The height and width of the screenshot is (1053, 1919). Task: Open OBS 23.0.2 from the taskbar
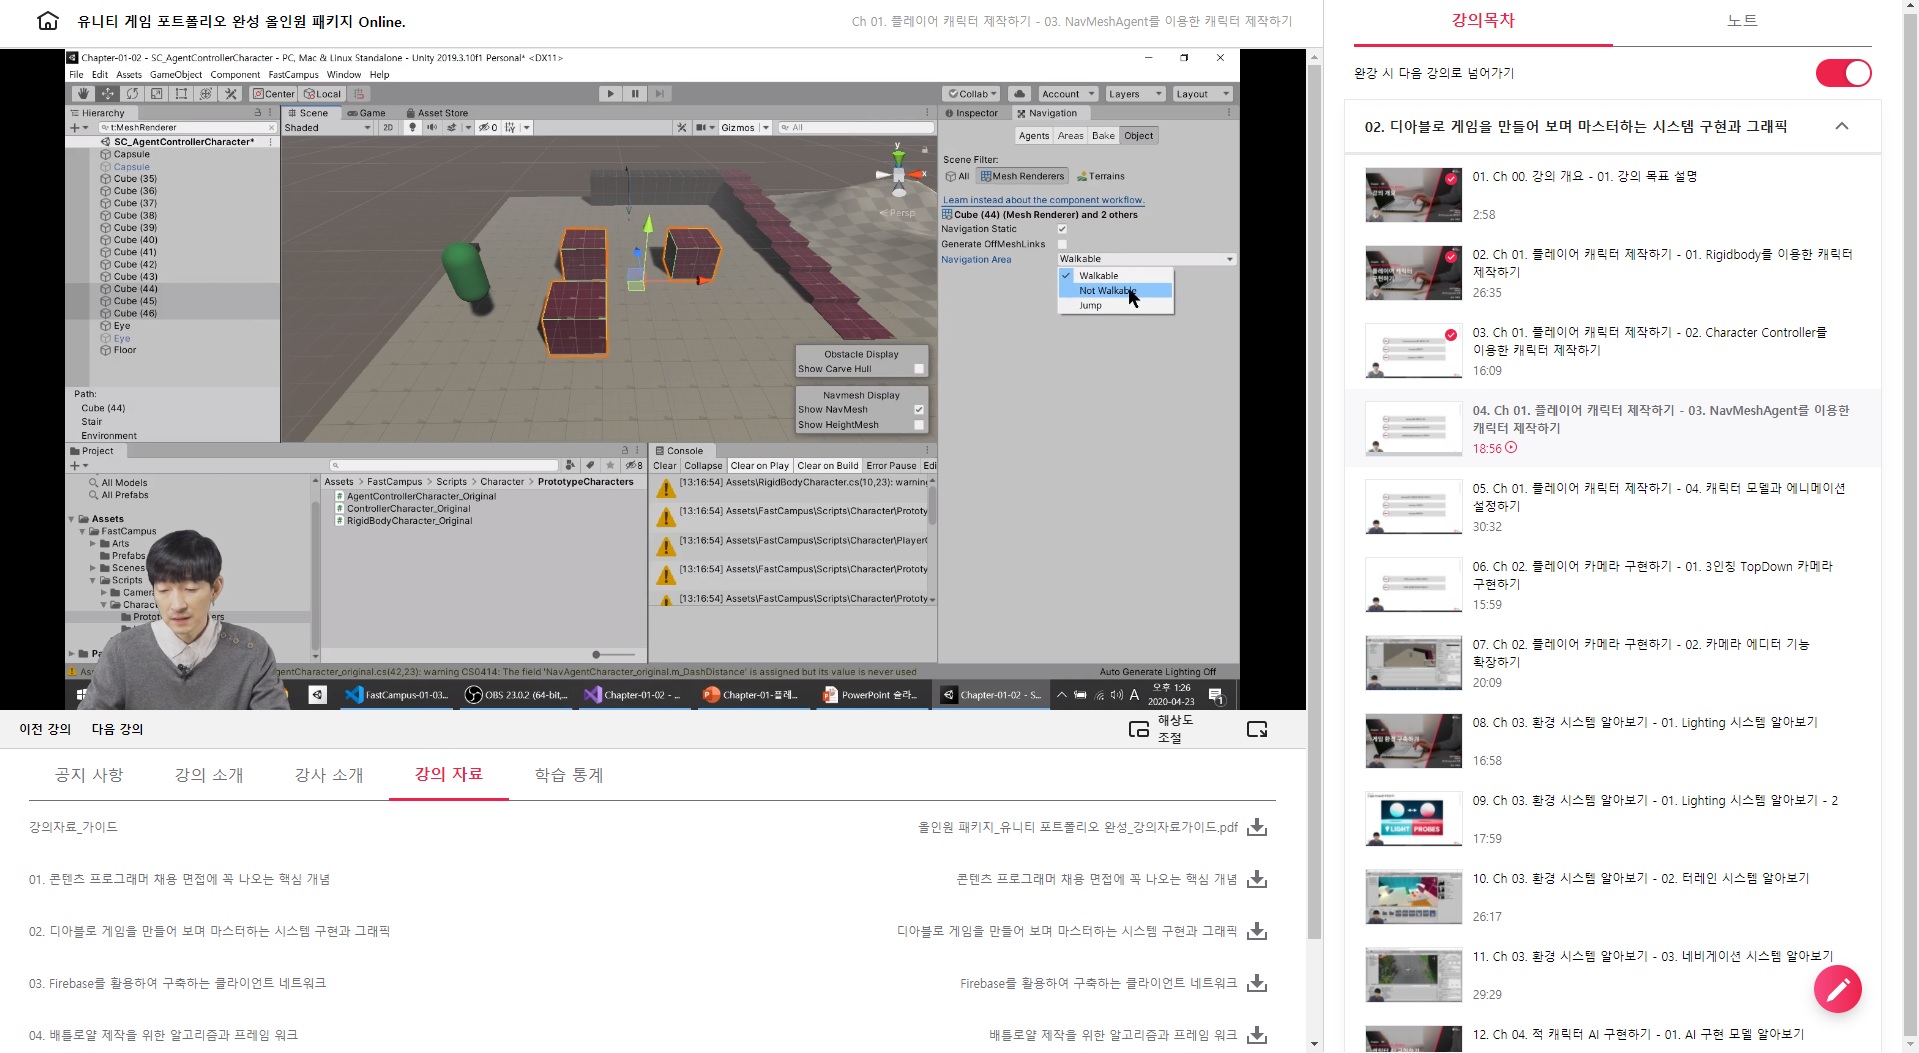point(517,695)
